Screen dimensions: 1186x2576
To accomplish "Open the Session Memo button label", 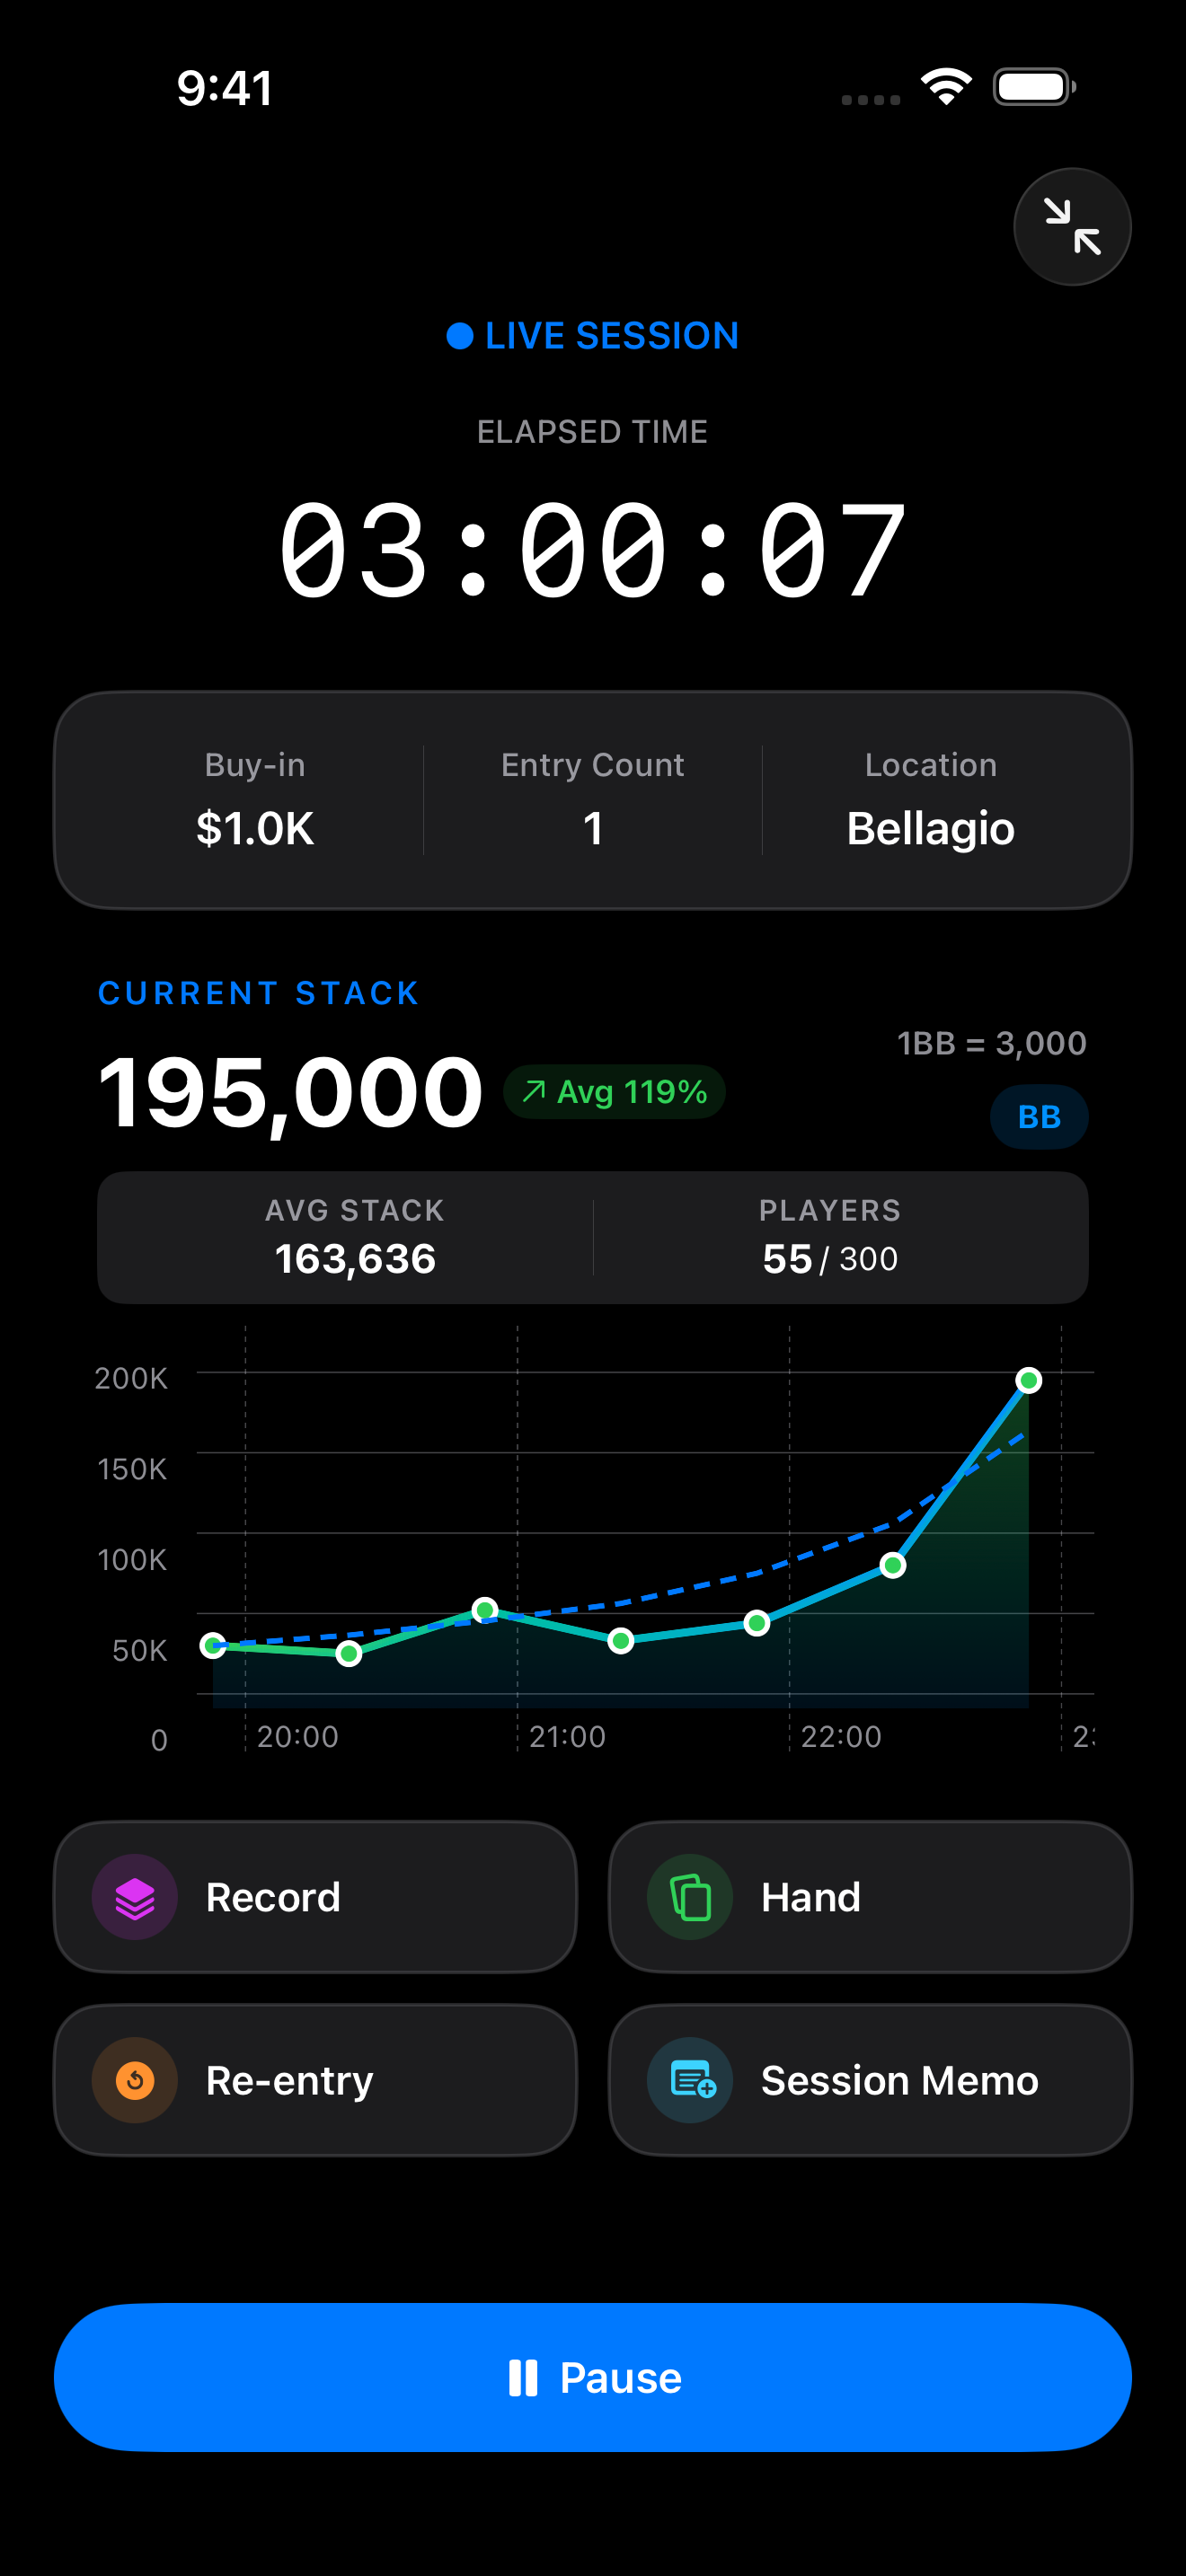I will pyautogui.click(x=899, y=2080).
